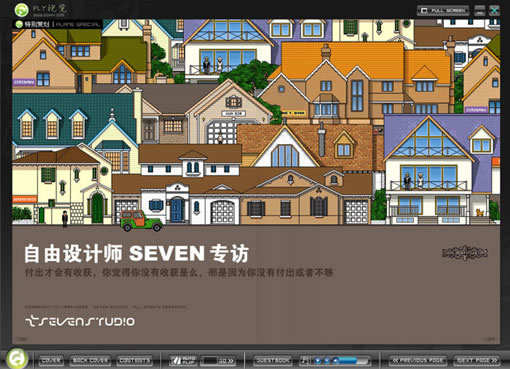
Task: Click the first blue audio control button
Action: coord(318,361)
